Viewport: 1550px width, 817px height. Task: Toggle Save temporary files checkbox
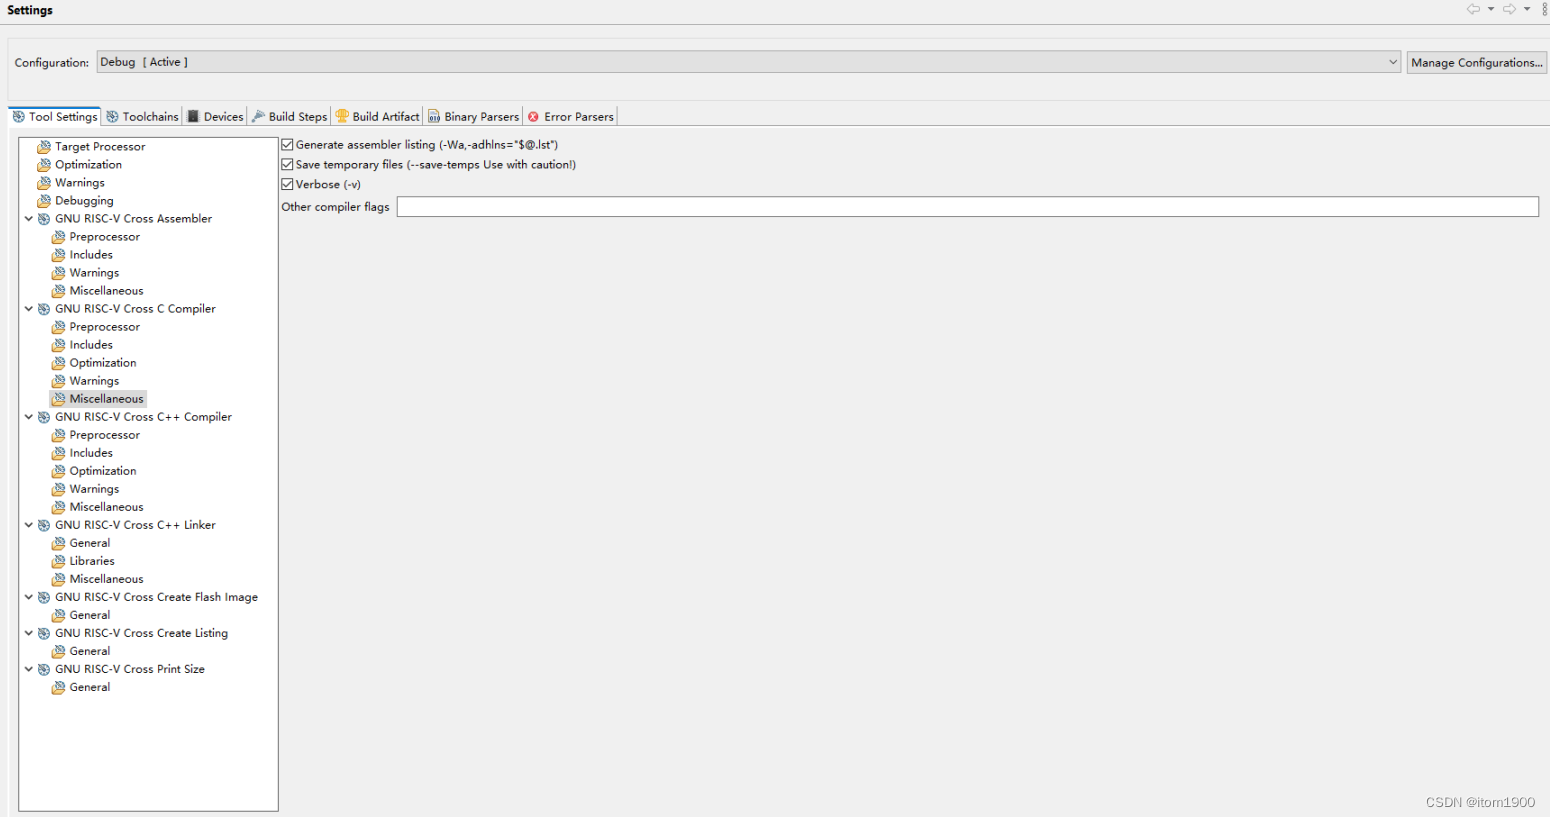(288, 165)
